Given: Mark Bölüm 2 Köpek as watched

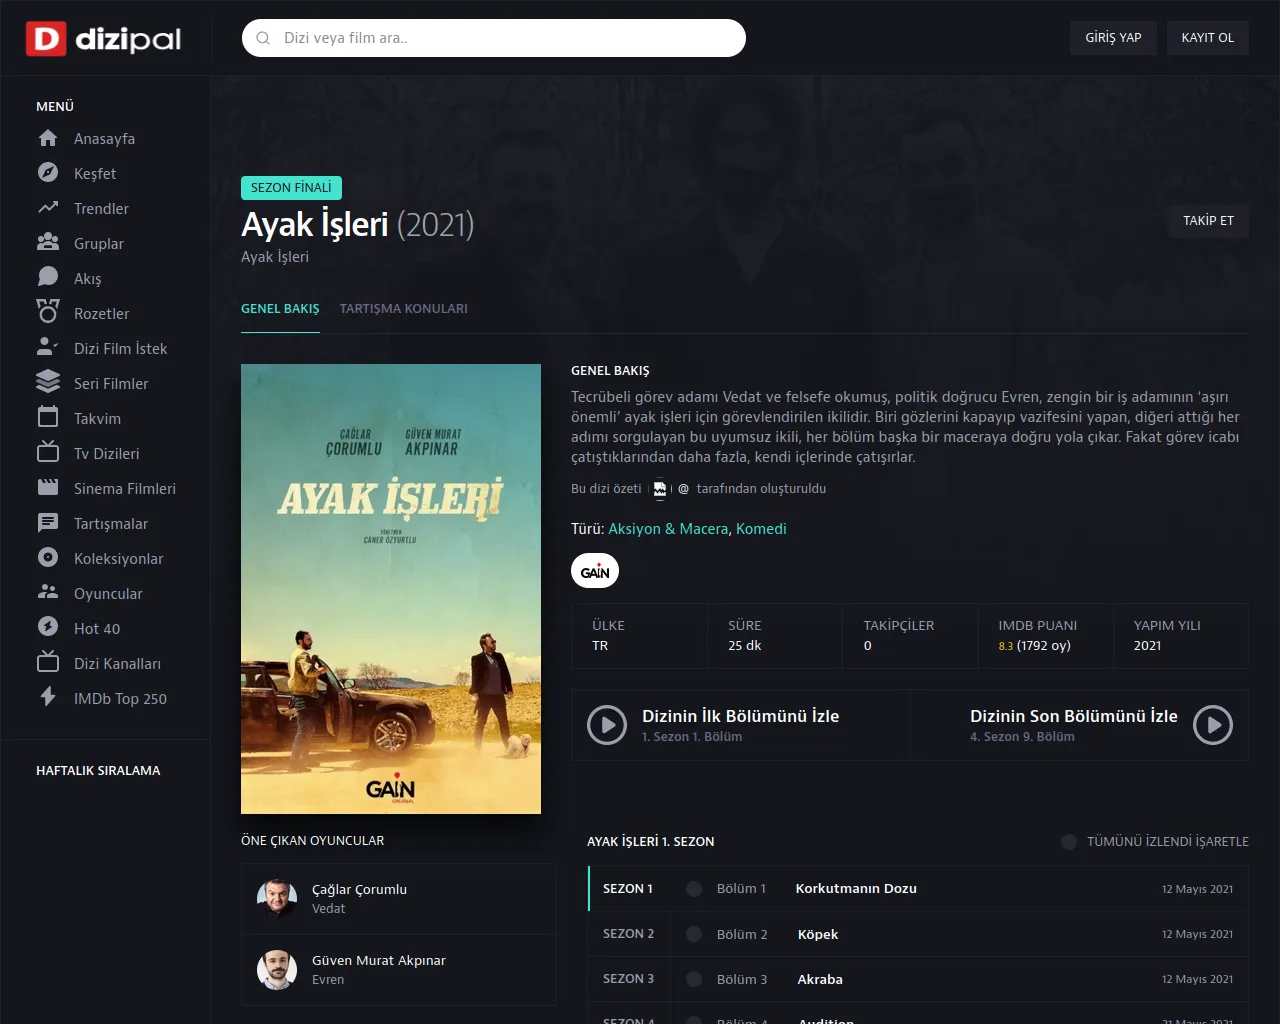Looking at the screenshot, I should [x=694, y=934].
